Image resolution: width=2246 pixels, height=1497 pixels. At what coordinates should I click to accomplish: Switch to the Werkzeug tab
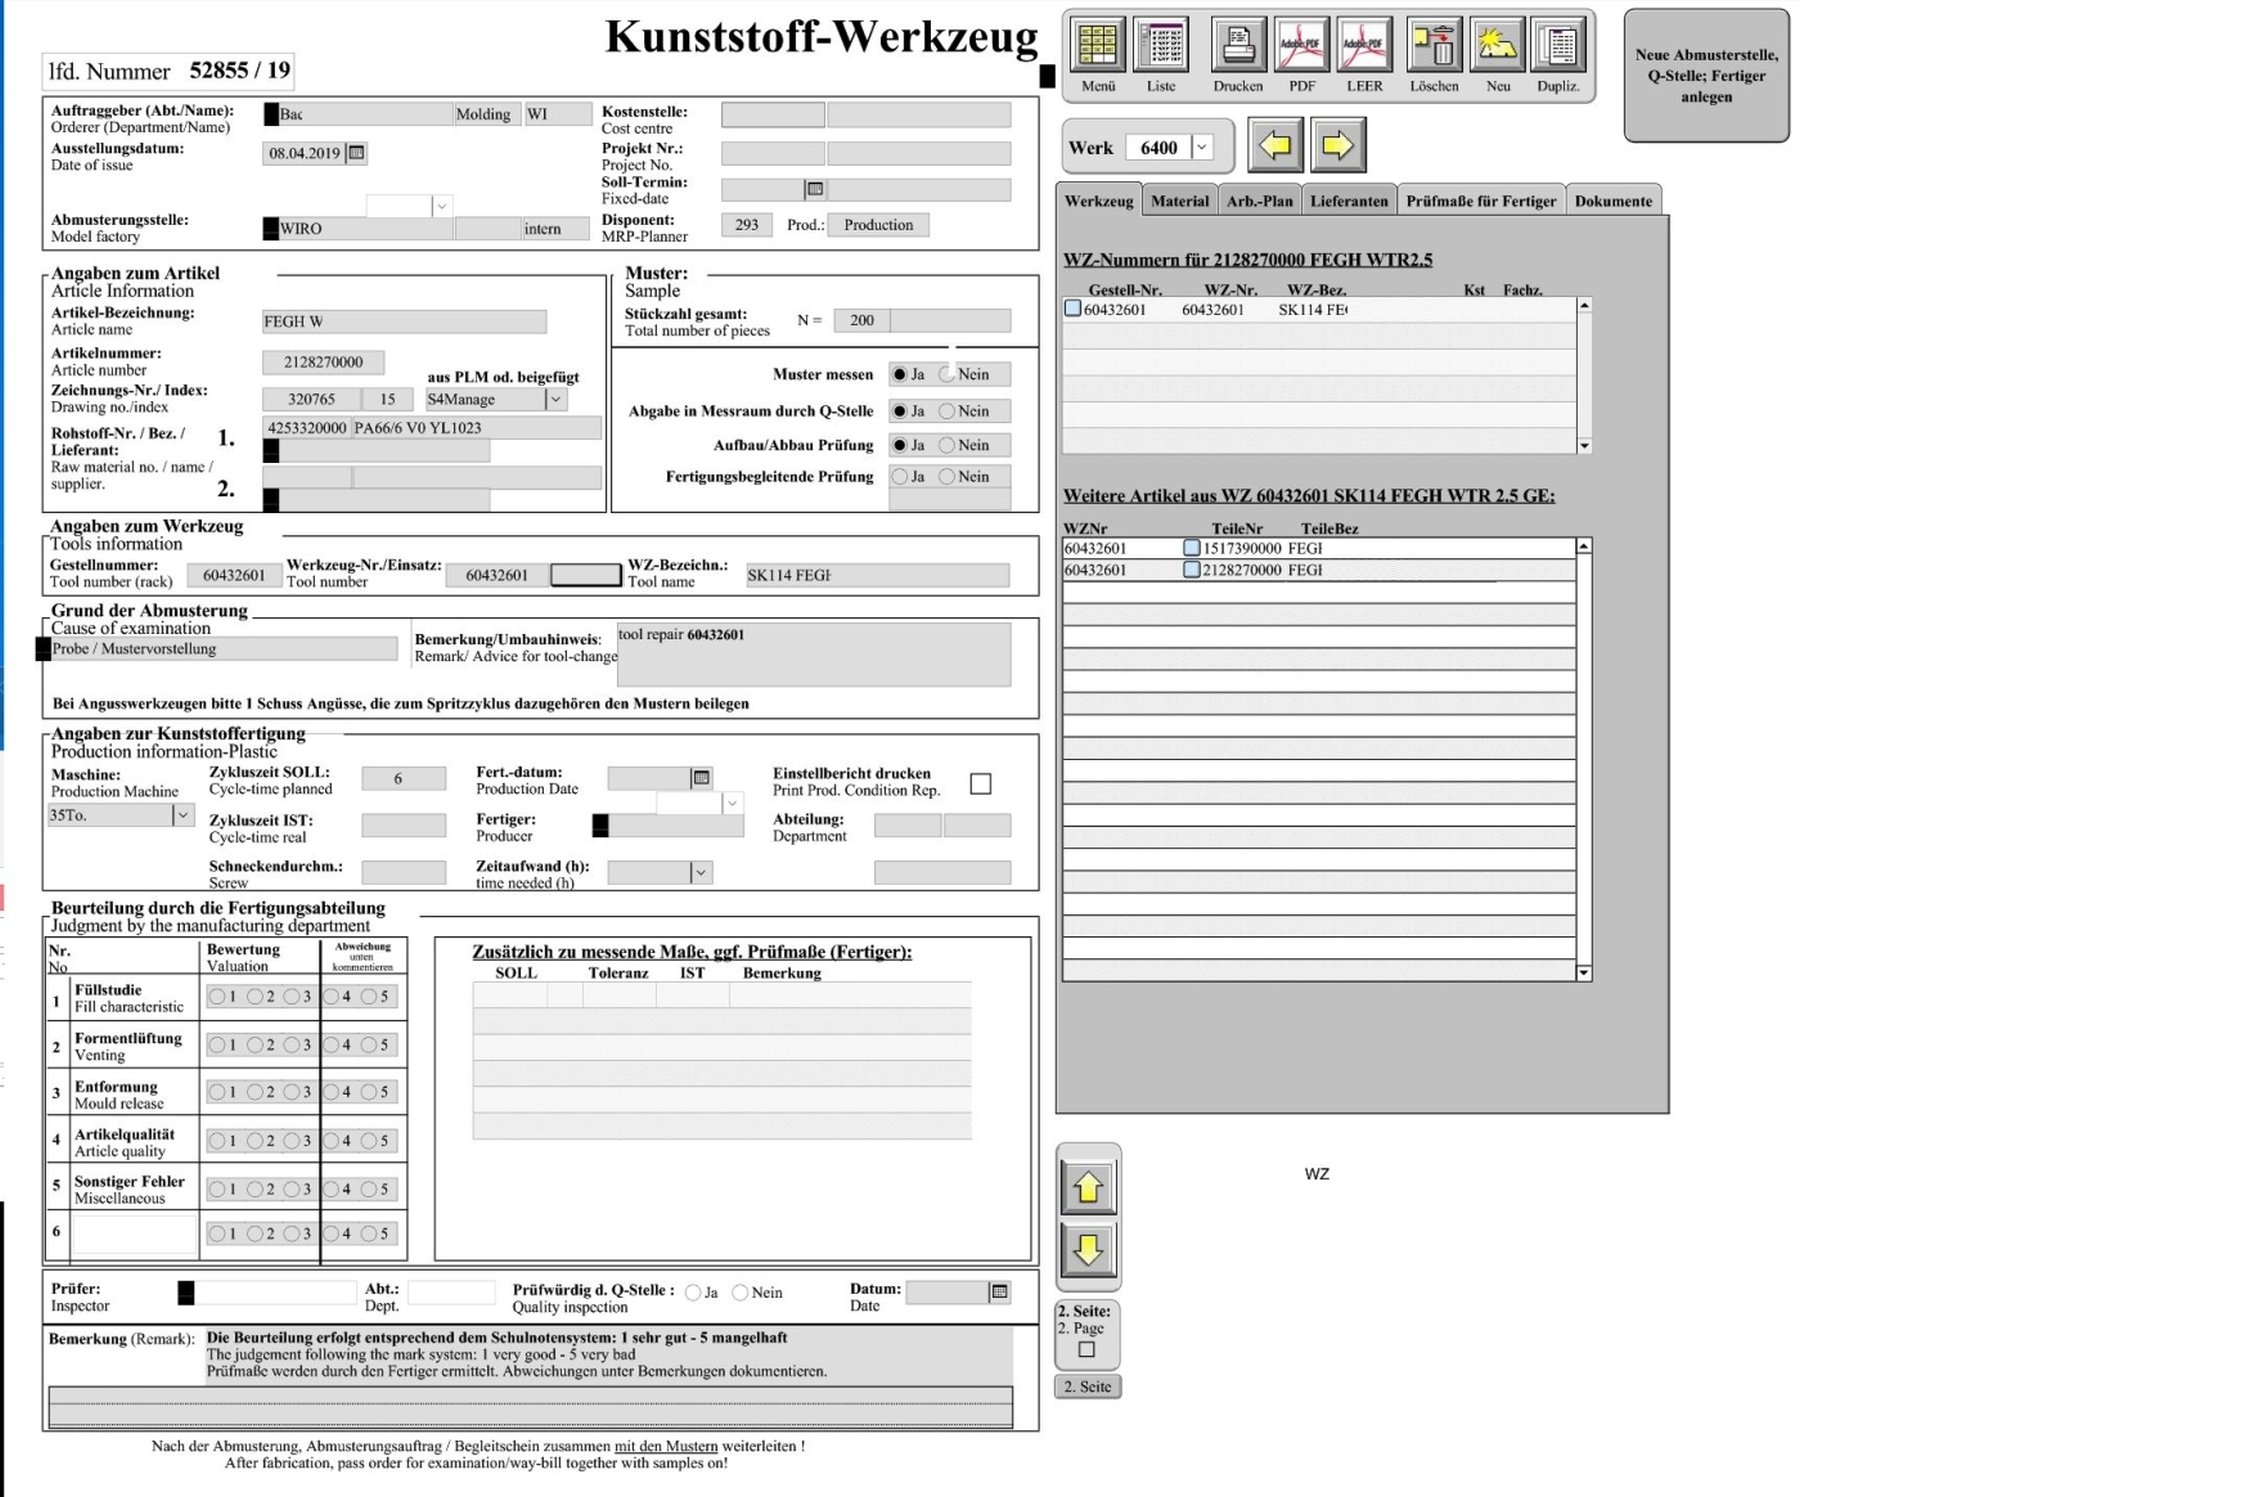[x=1098, y=200]
